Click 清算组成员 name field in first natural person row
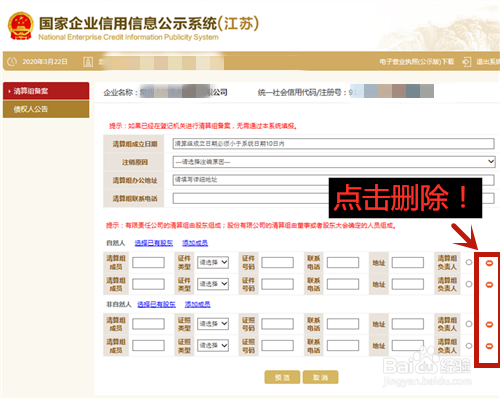Viewport: 500px width, 399px height. [x=148, y=263]
